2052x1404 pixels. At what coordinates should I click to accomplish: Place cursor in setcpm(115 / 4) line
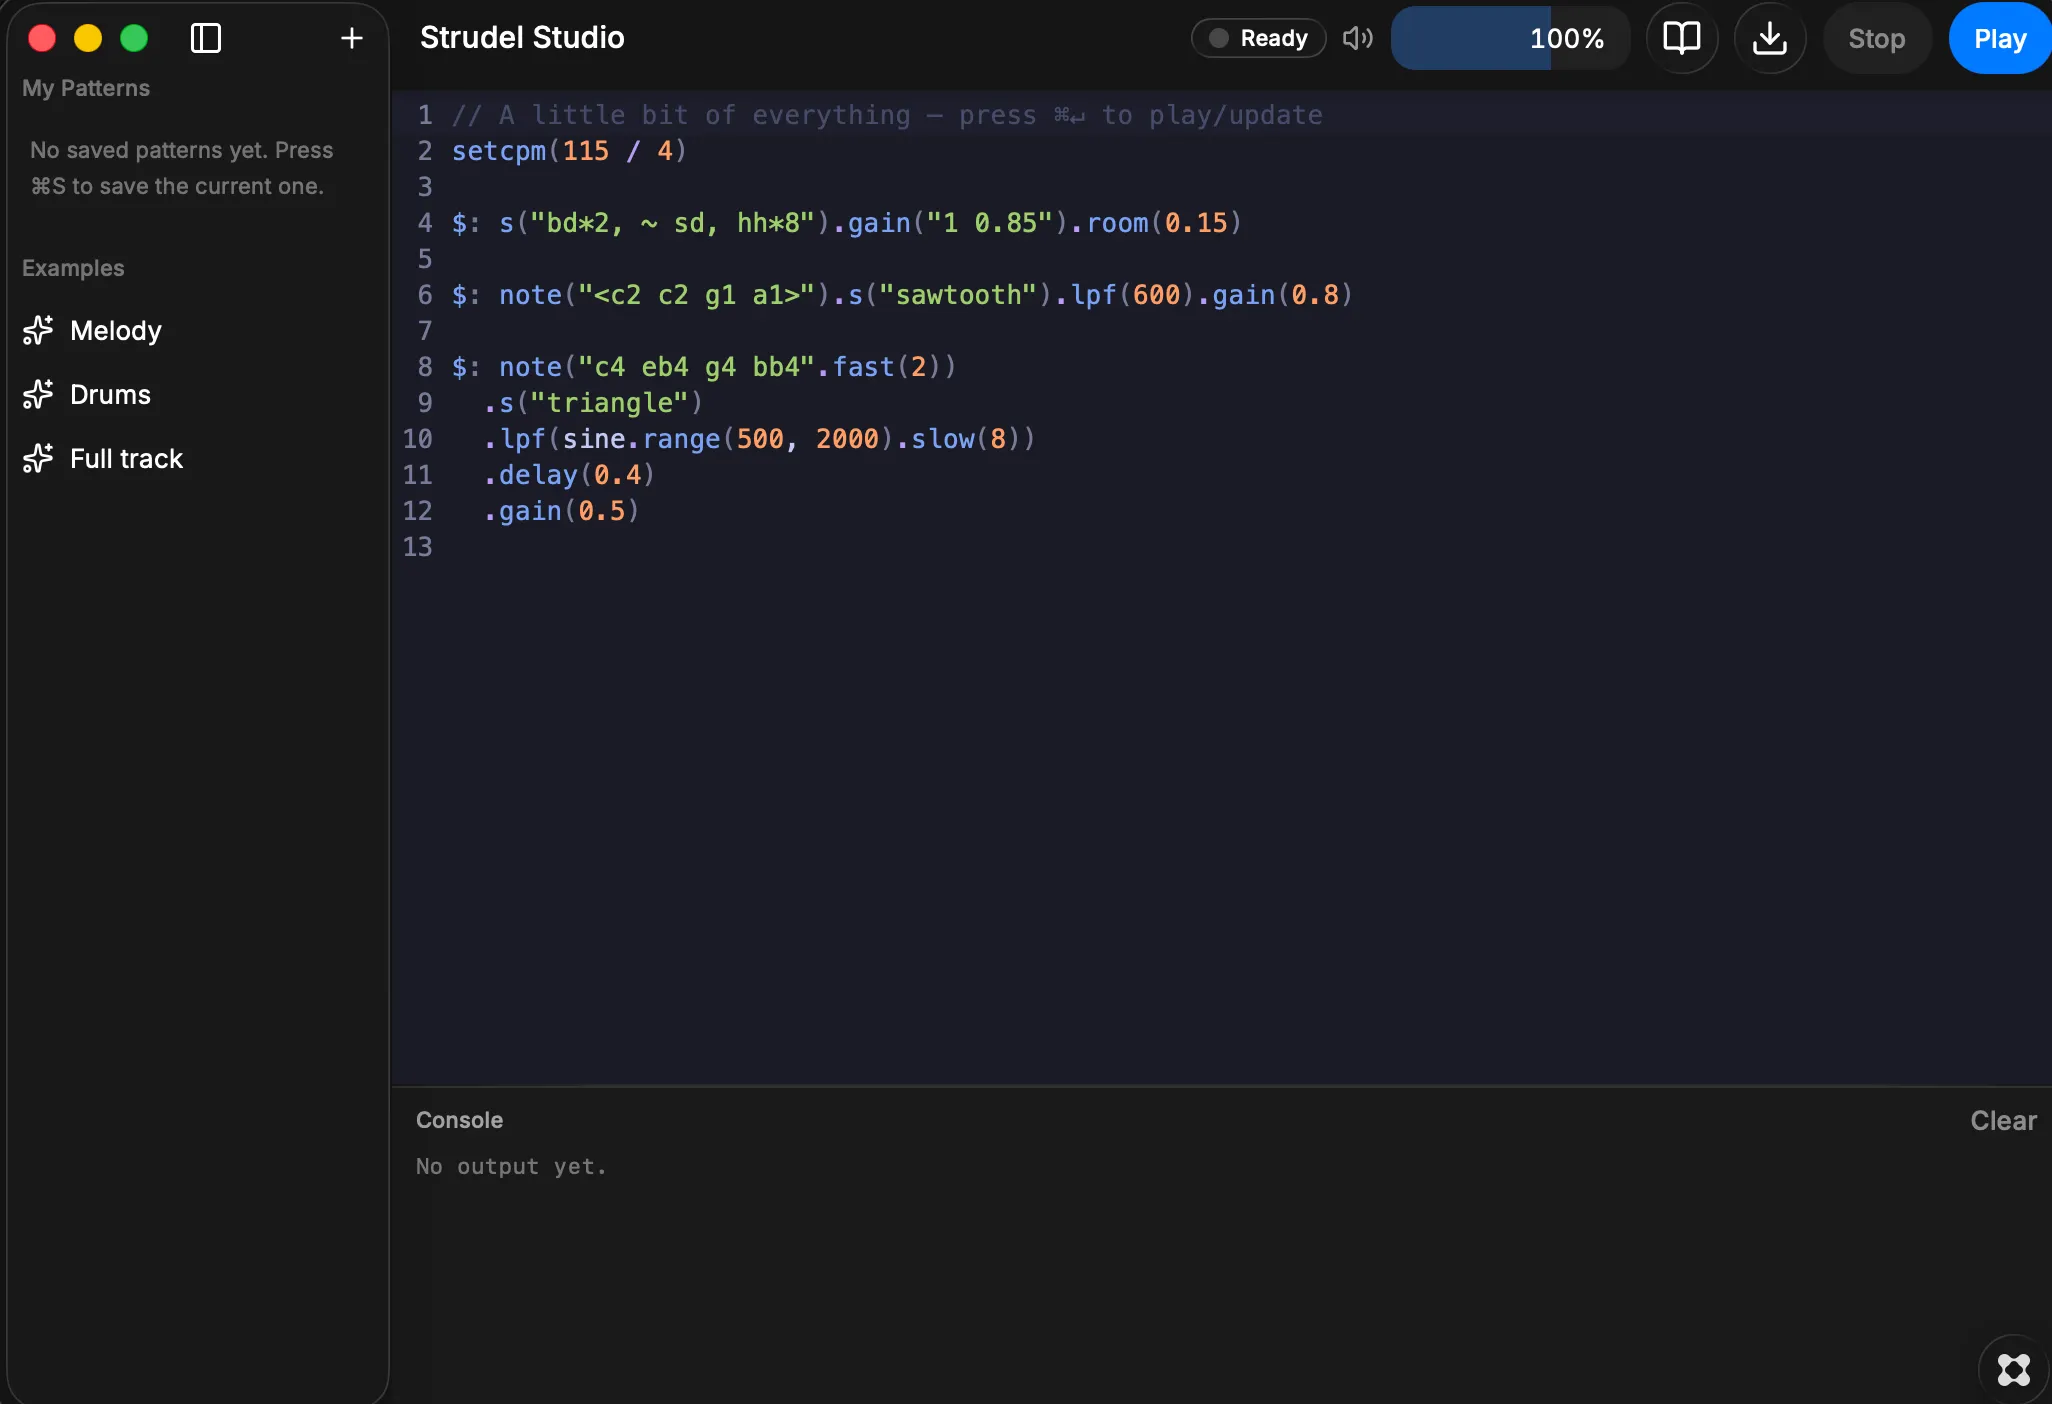tap(569, 151)
